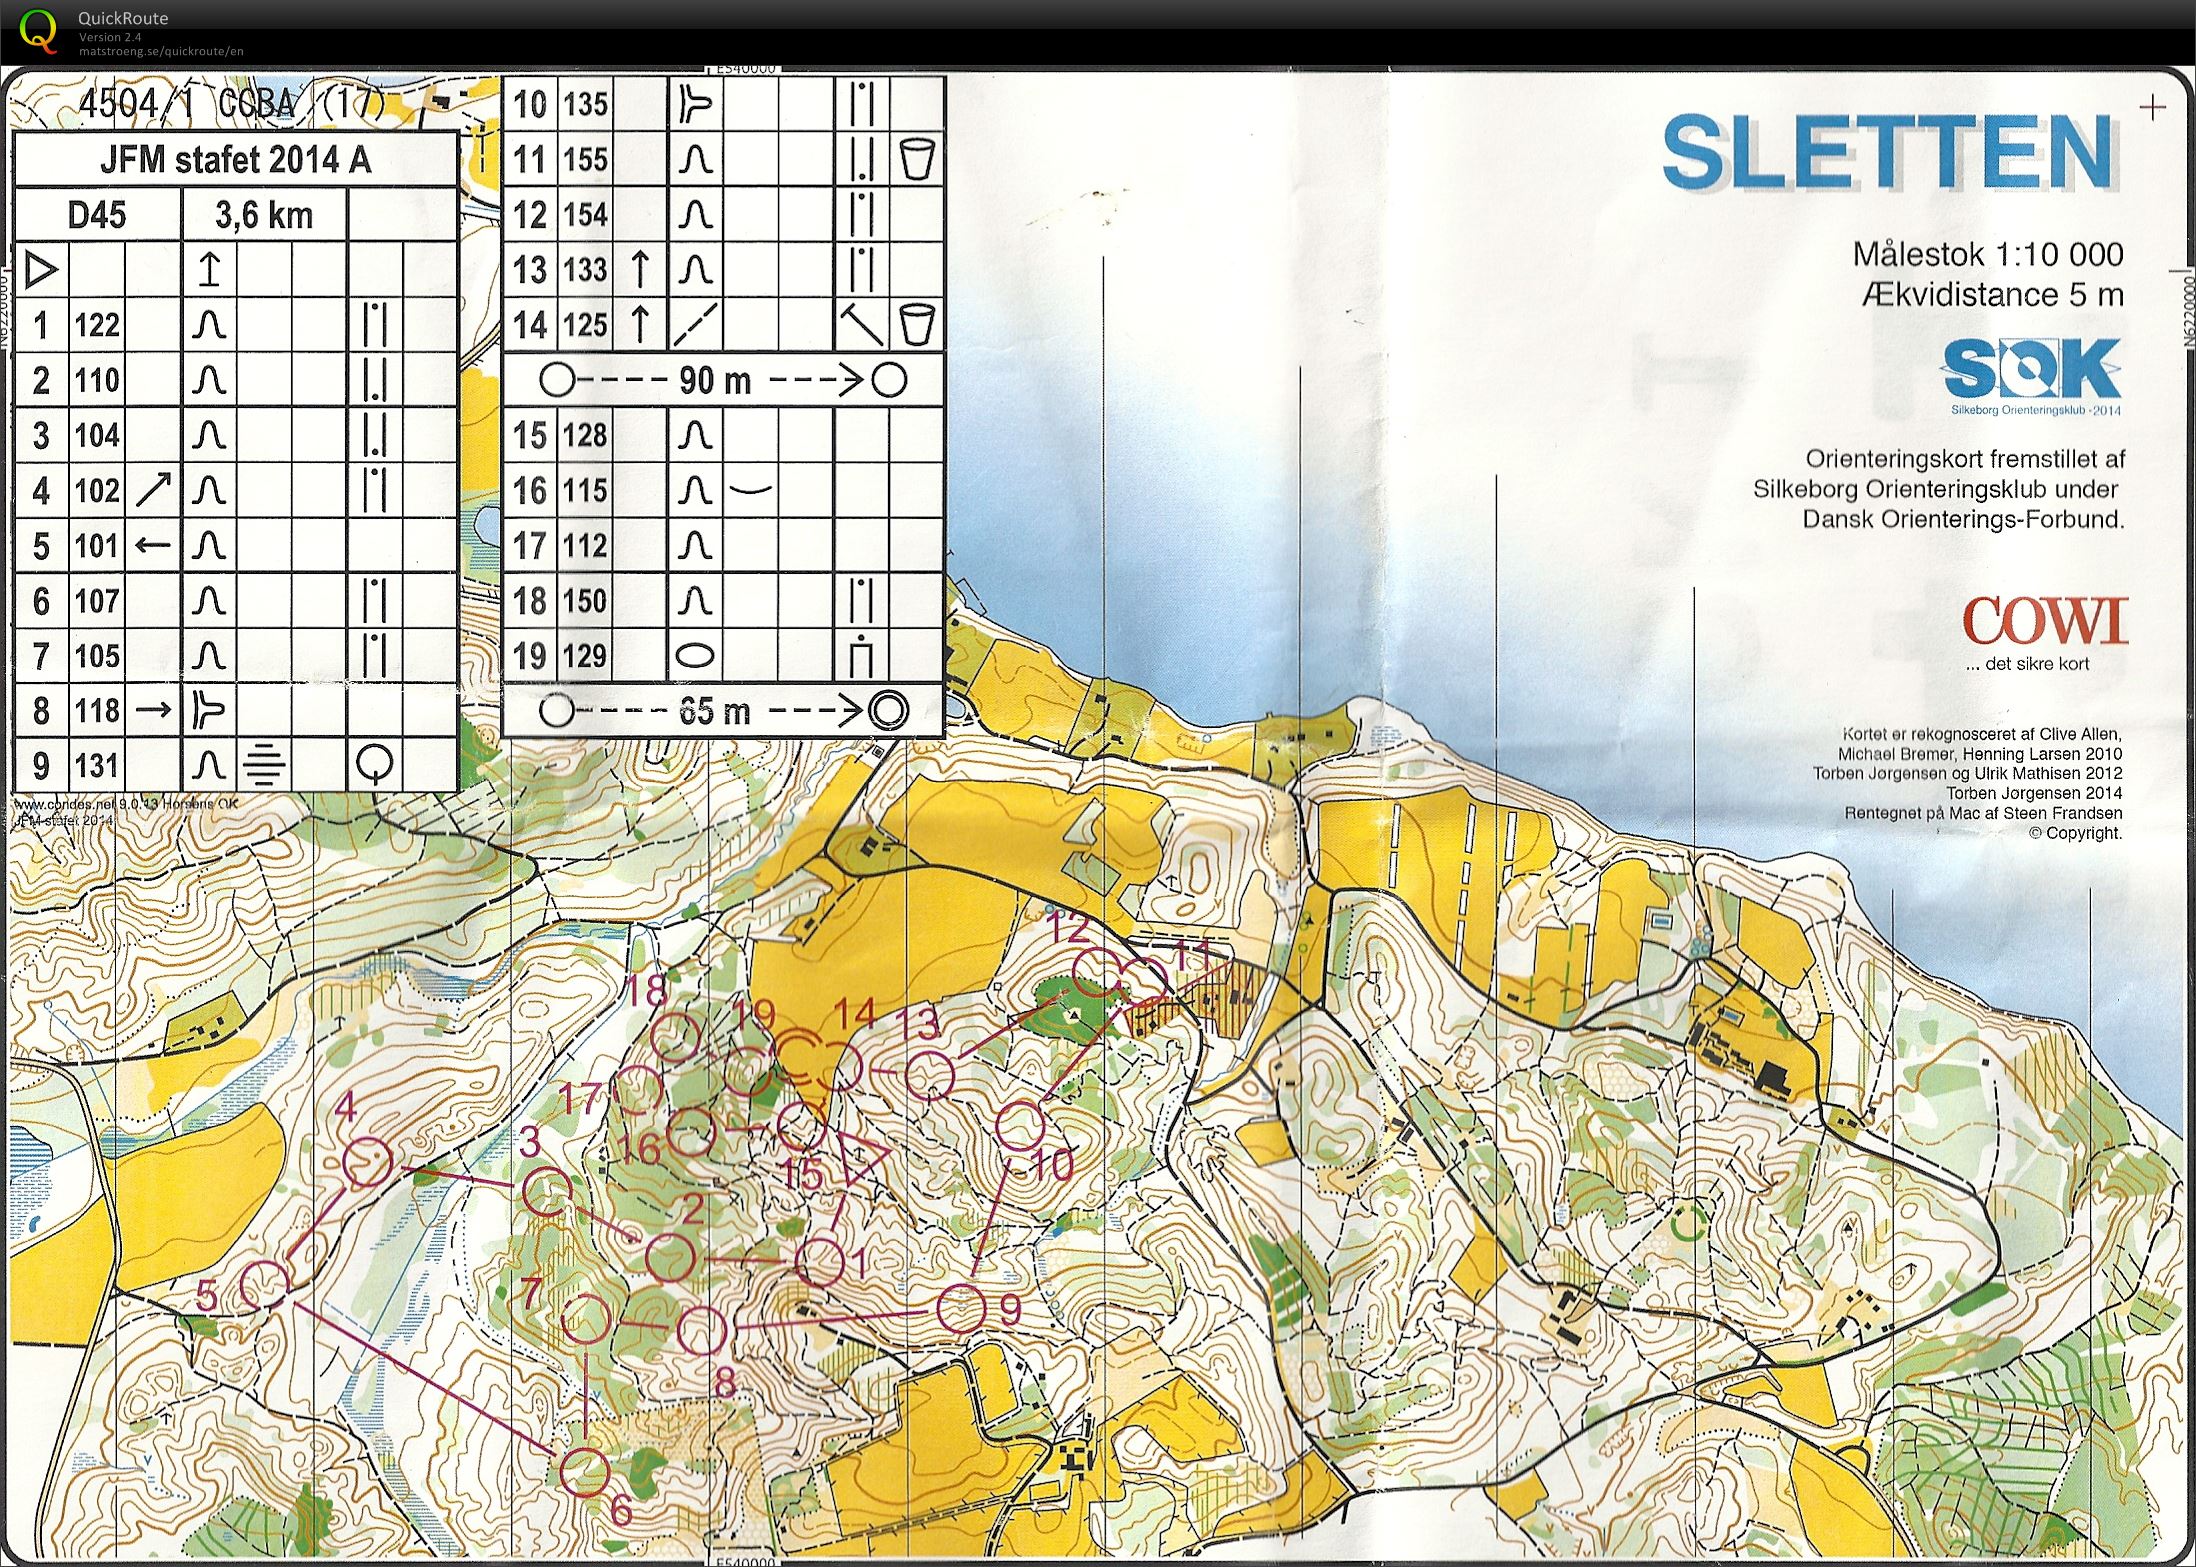Click the '© Copyright.' text
The image size is (2196, 1567).
click(x=2075, y=833)
